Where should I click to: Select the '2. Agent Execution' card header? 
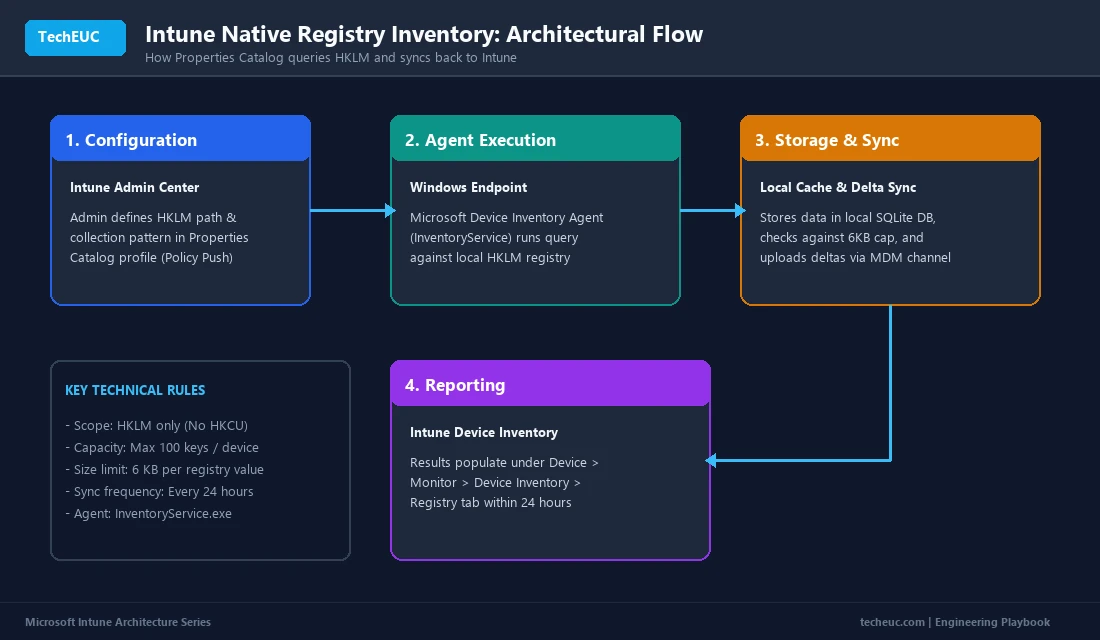click(535, 139)
